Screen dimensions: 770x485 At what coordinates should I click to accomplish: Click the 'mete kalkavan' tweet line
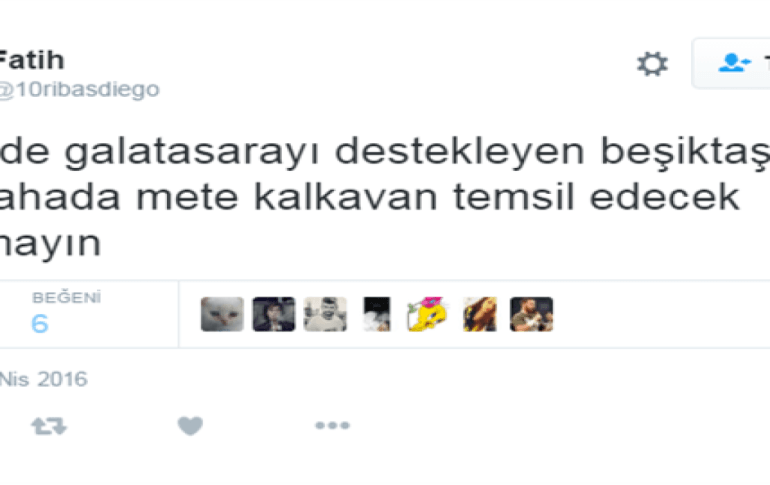click(369, 197)
